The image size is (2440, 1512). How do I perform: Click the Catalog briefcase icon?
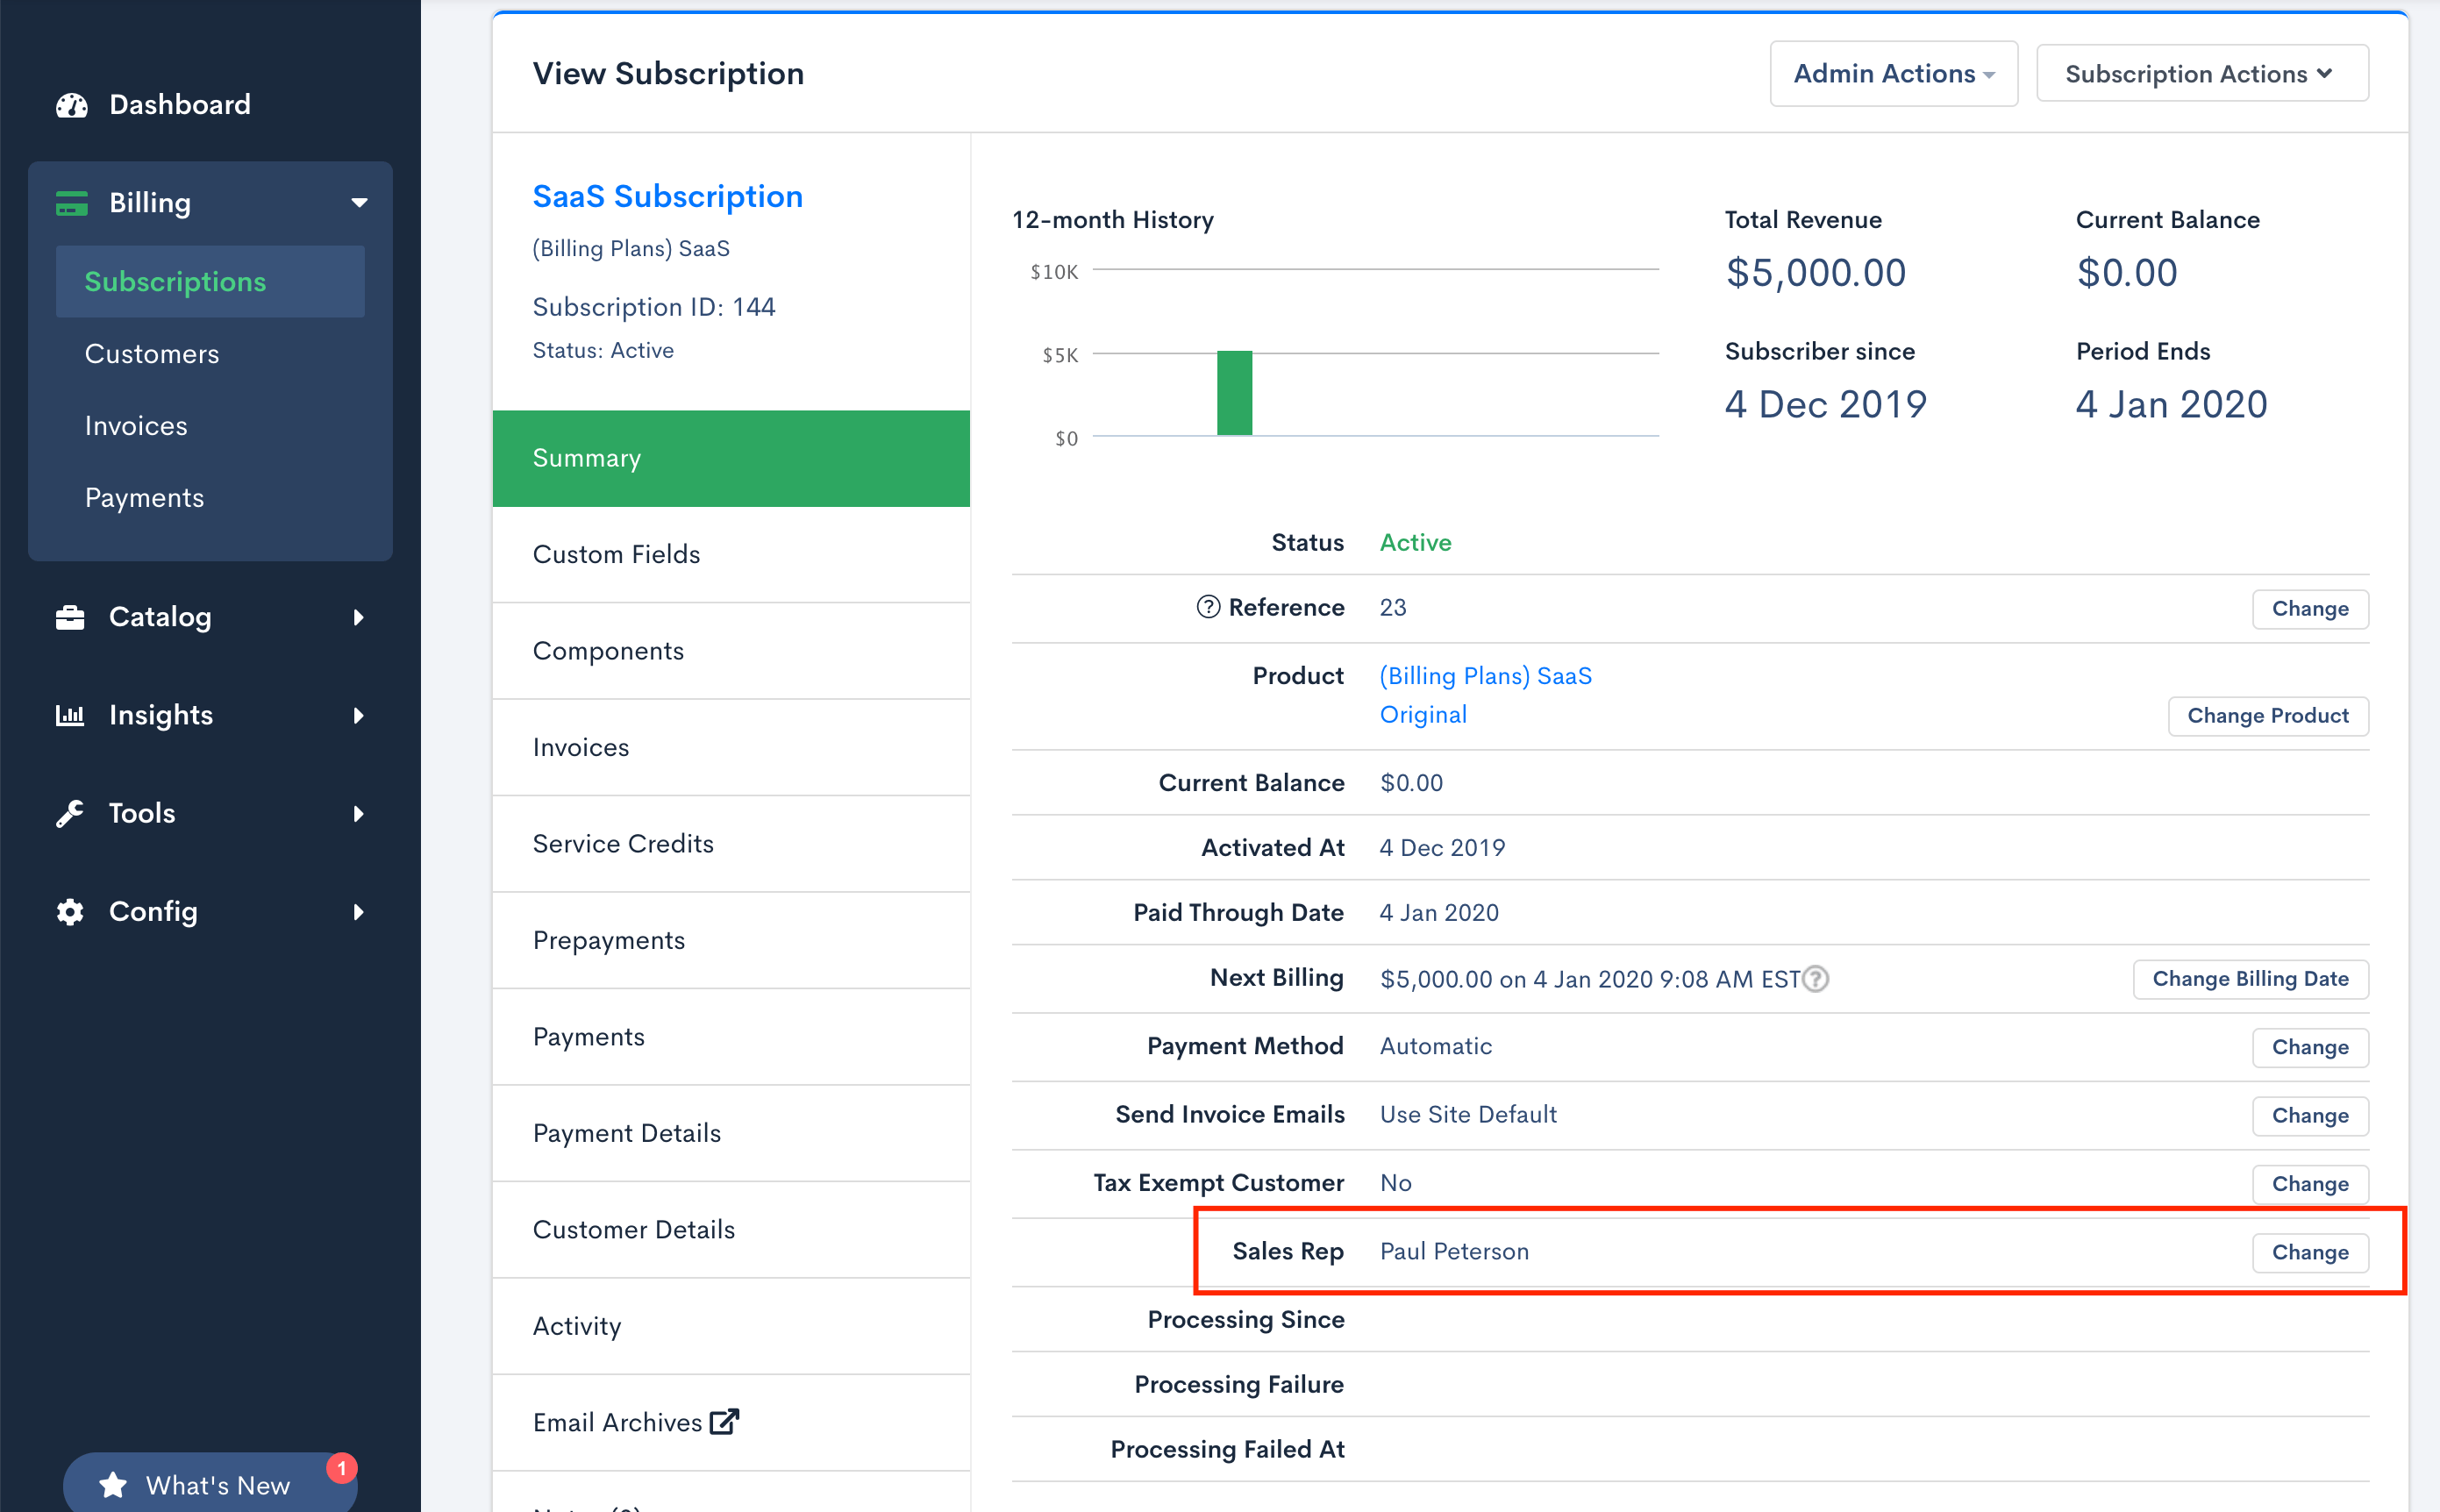[x=70, y=617]
